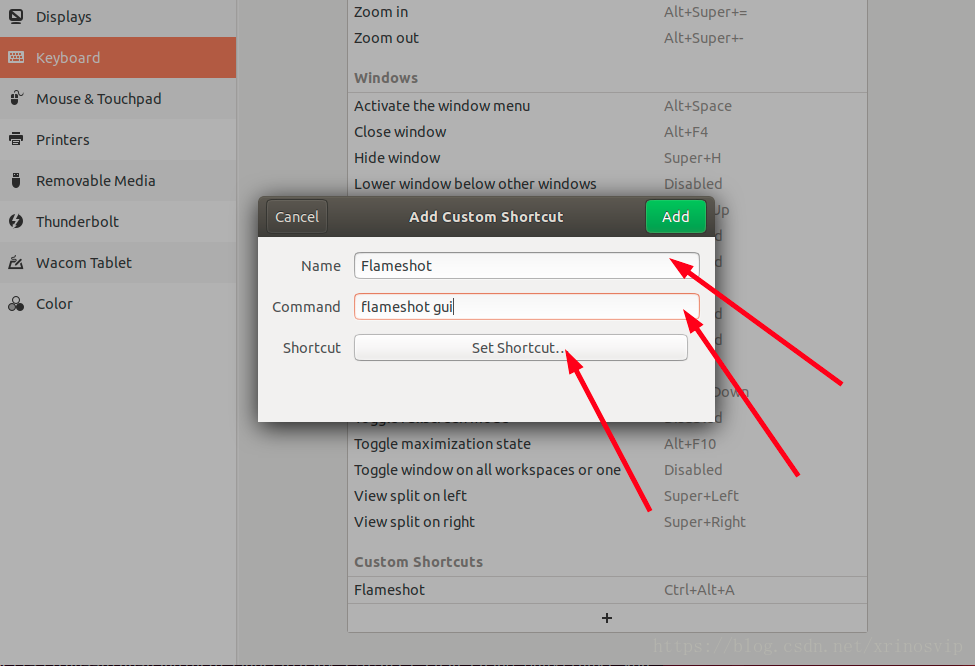The height and width of the screenshot is (666, 975).
Task: Click the Alt+F10 shortcut value
Action: [x=690, y=444]
